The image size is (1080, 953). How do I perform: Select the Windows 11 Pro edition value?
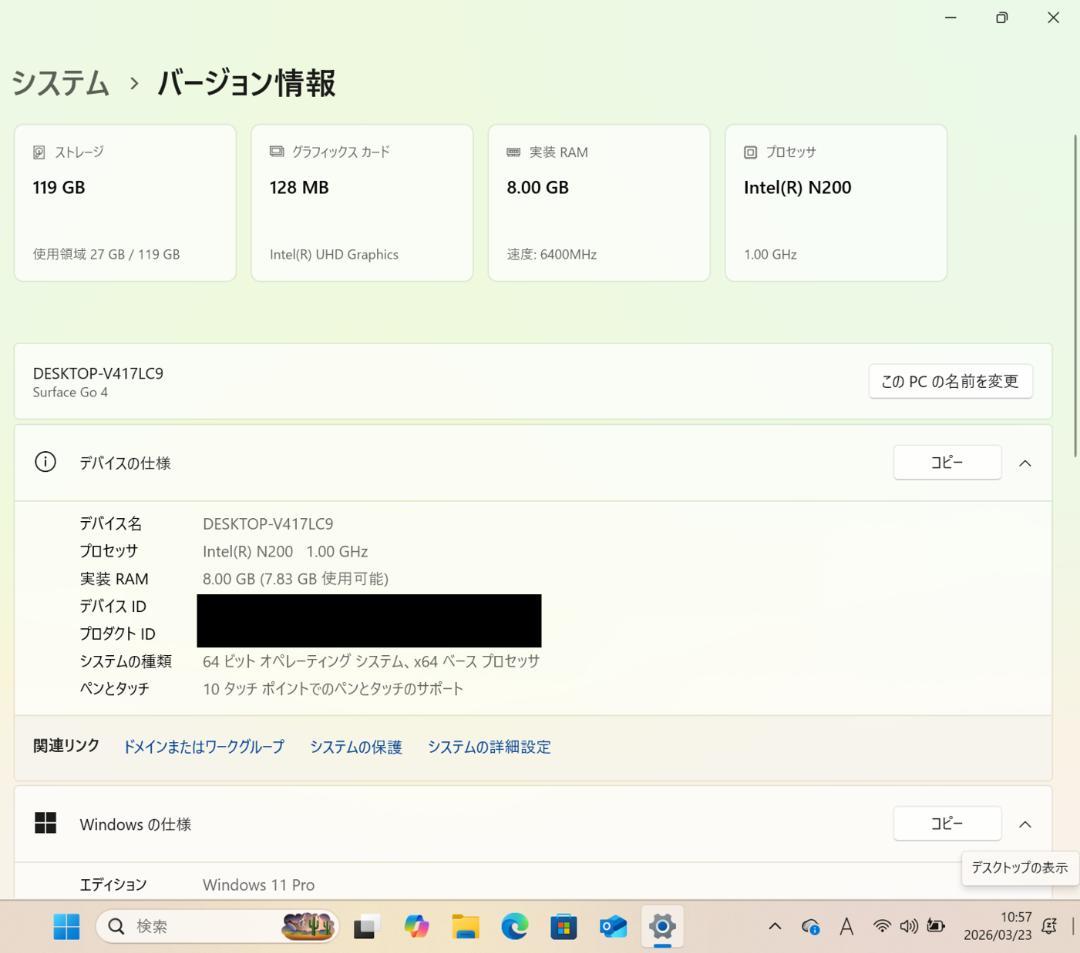[258, 885]
